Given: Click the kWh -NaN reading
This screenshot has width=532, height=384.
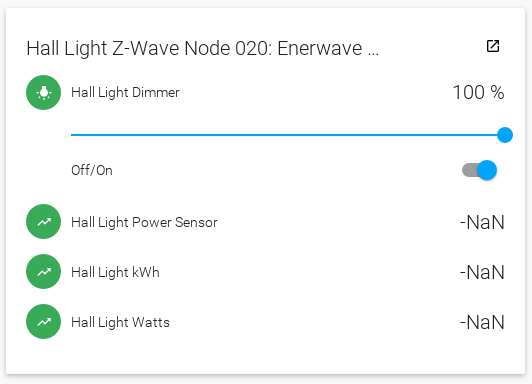Looking at the screenshot, I should (x=482, y=272).
